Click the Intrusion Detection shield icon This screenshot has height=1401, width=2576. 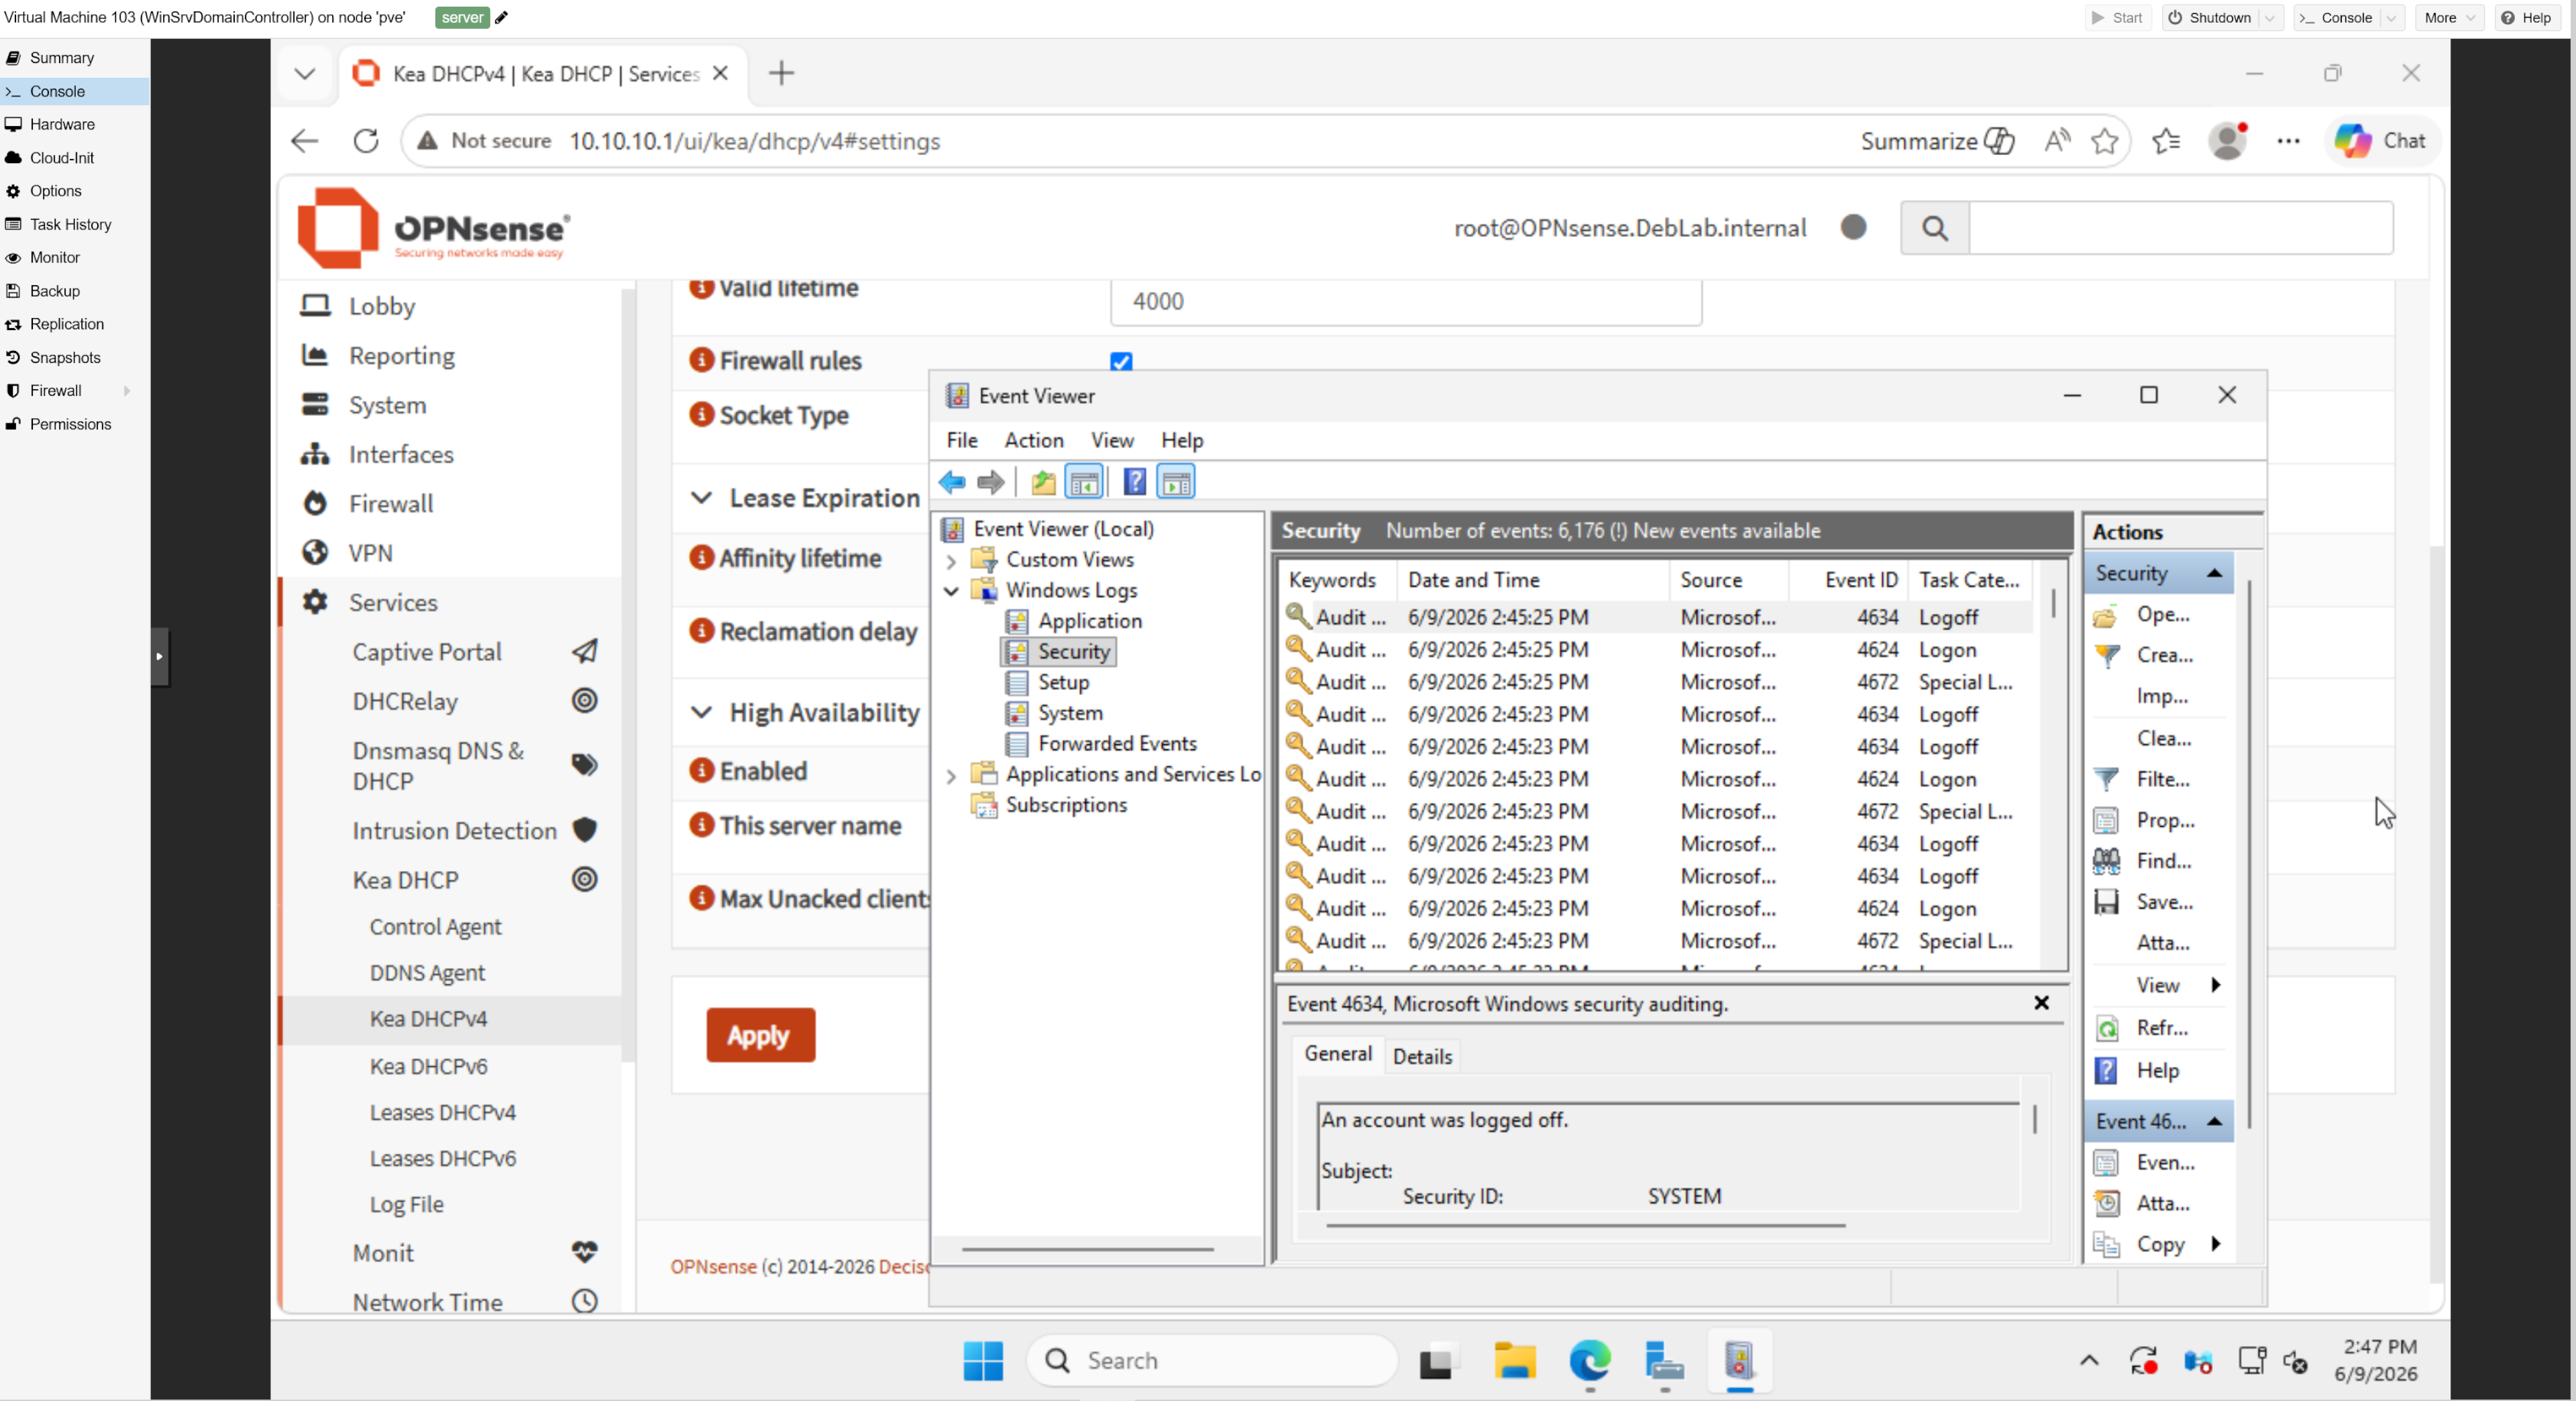click(x=584, y=830)
